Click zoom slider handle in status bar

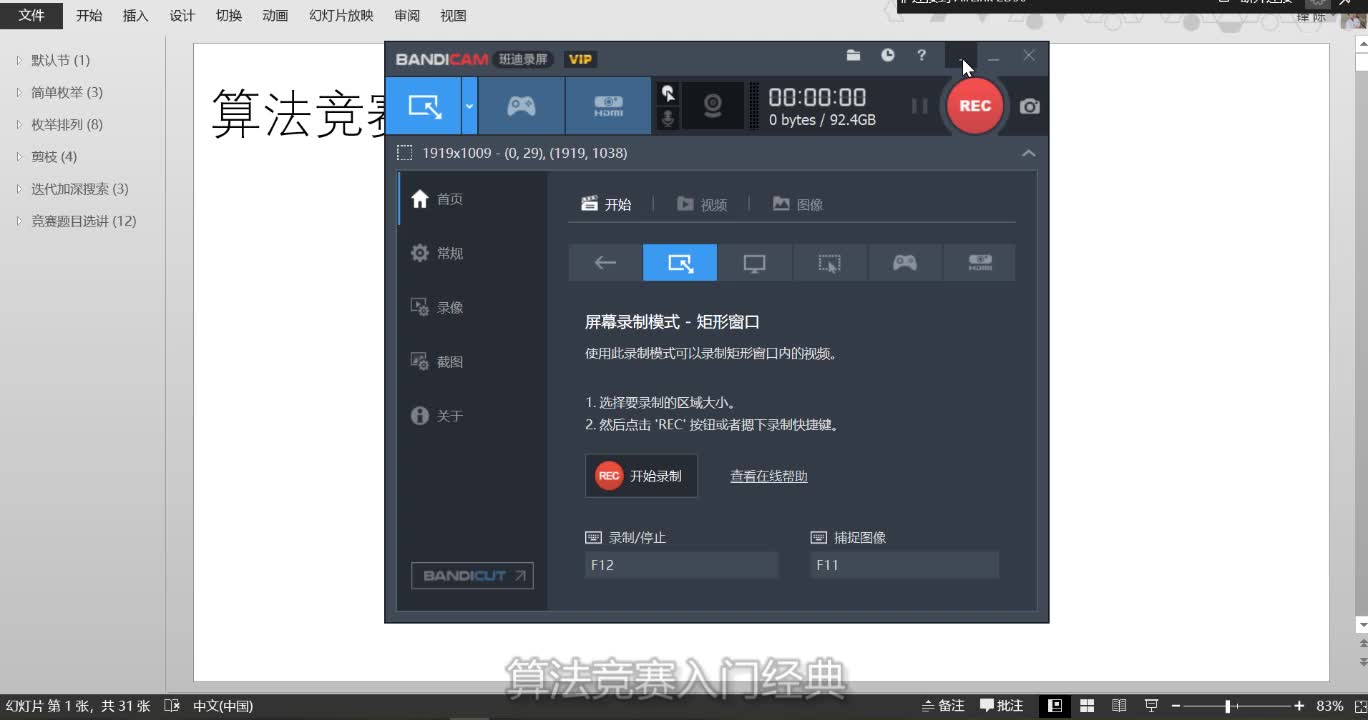1227,706
